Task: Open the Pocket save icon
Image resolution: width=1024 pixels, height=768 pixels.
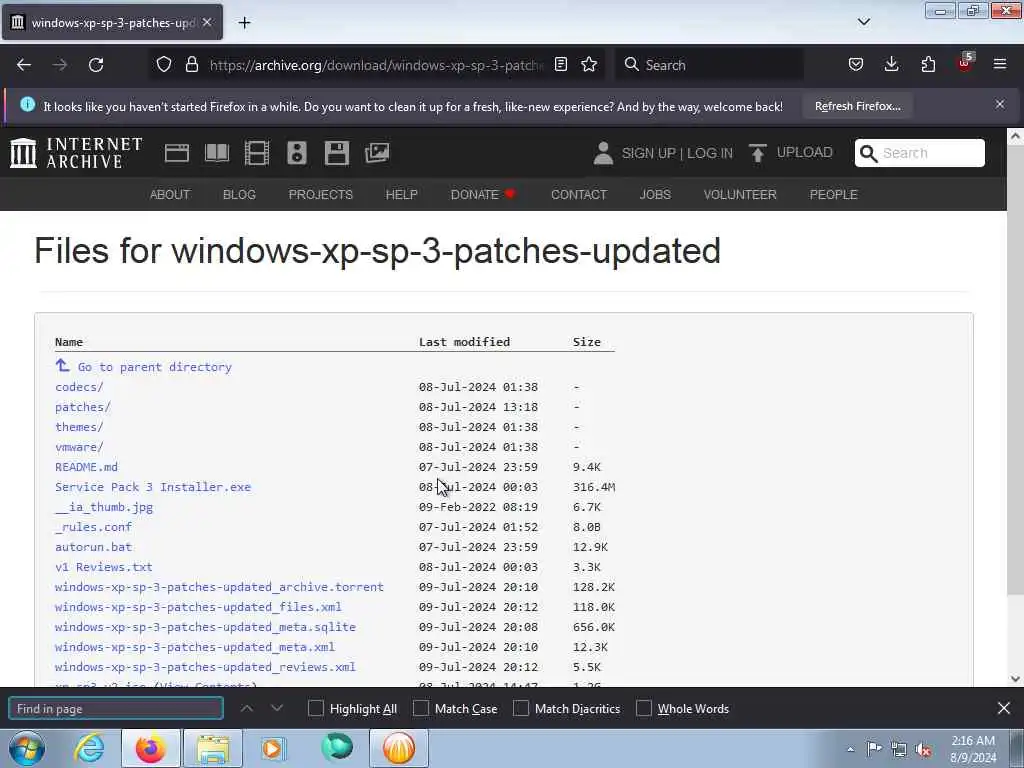Action: [856, 65]
